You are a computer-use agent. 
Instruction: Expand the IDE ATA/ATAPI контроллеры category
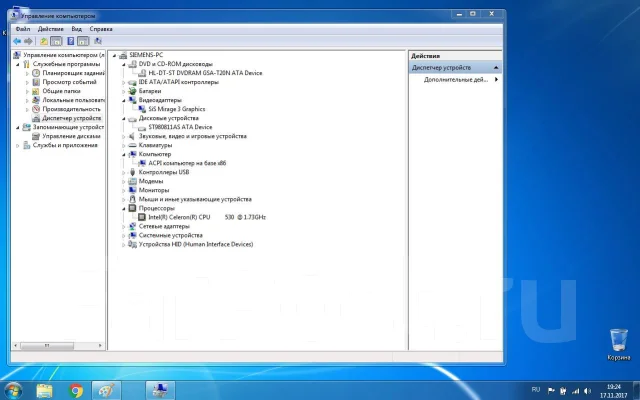[x=124, y=82]
